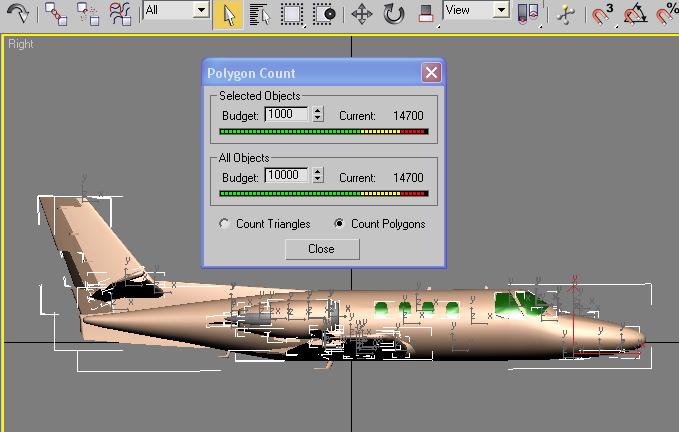The width and height of the screenshot is (679, 432).
Task: Open the Right viewport label menu
Action: [x=20, y=44]
